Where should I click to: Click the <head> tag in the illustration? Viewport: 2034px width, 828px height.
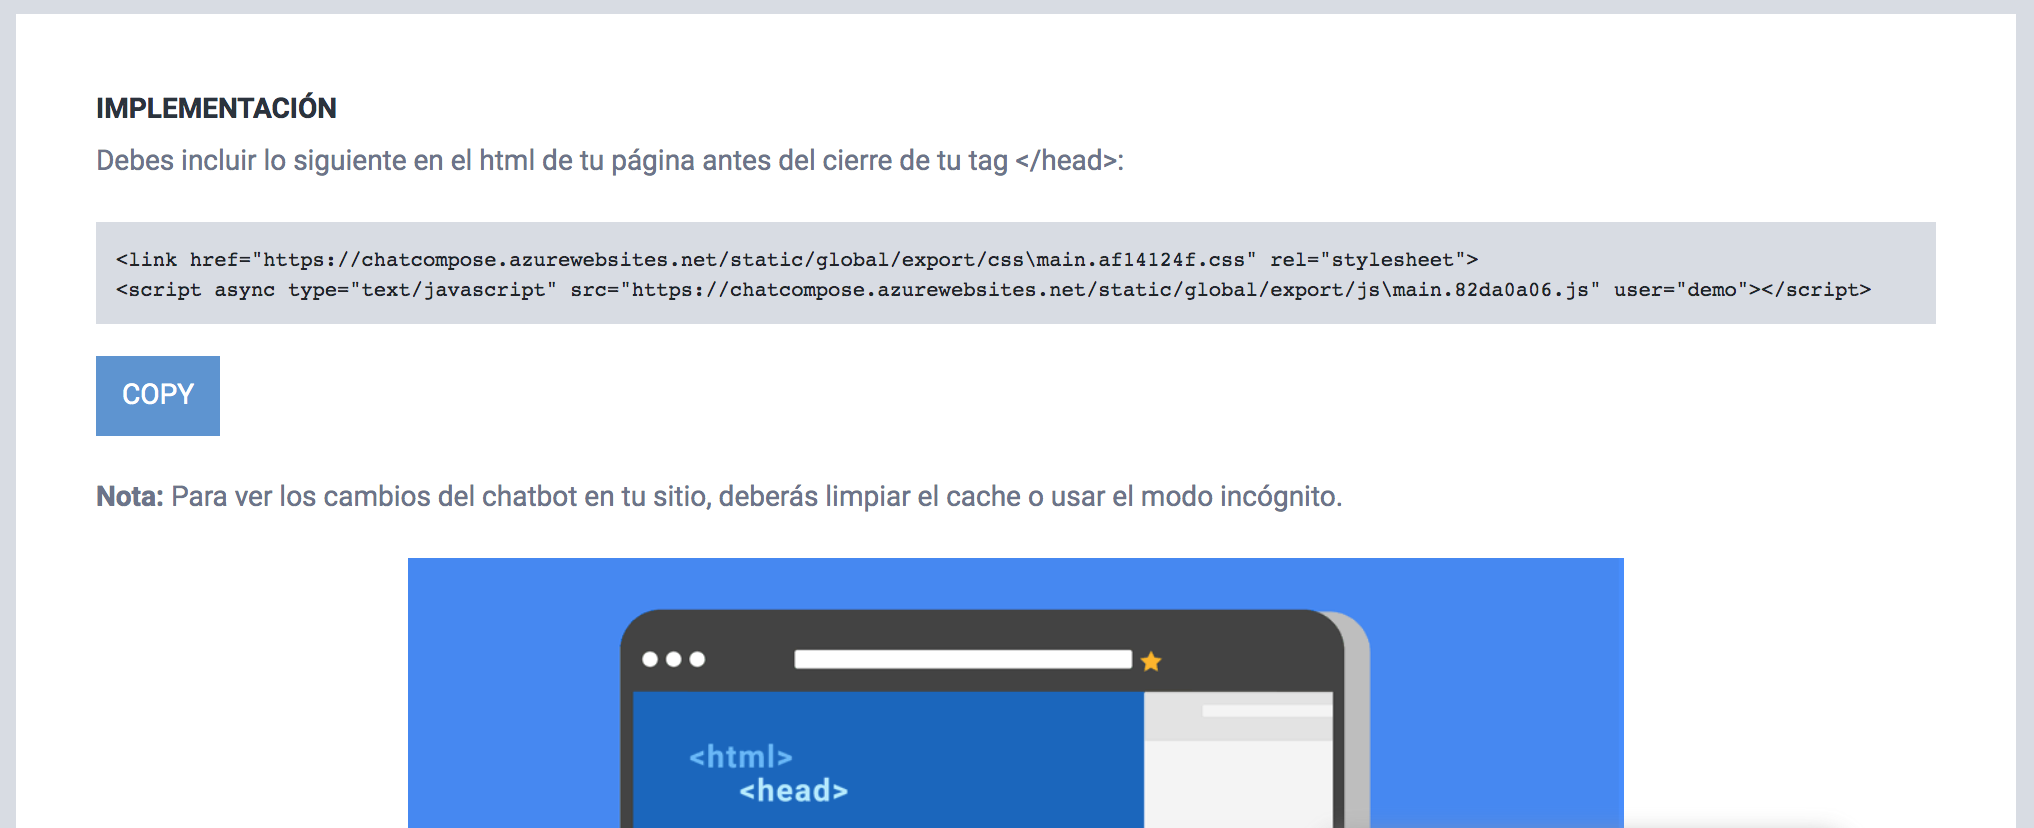794,791
